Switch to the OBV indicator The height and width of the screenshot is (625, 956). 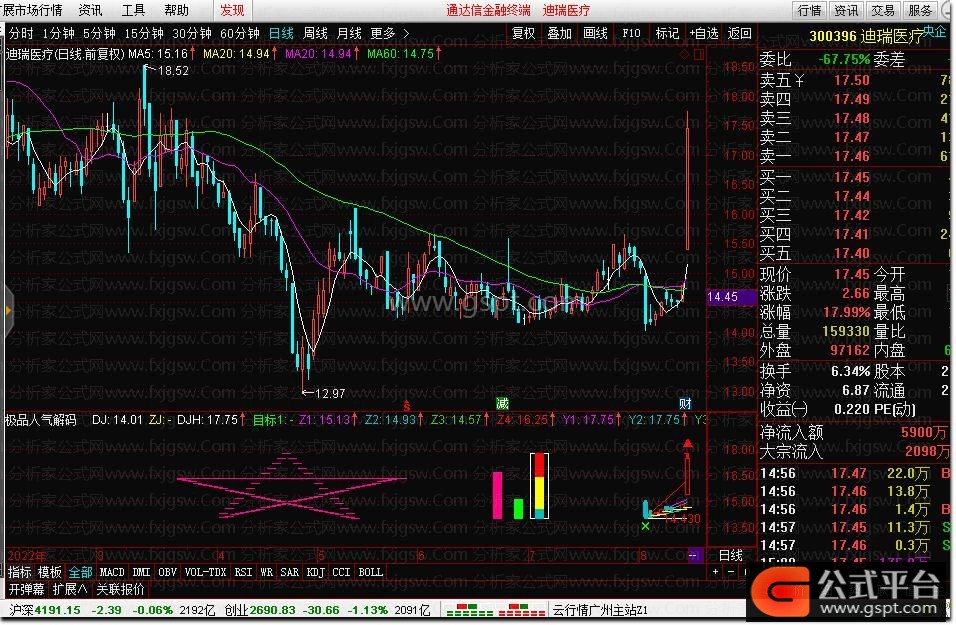point(168,572)
